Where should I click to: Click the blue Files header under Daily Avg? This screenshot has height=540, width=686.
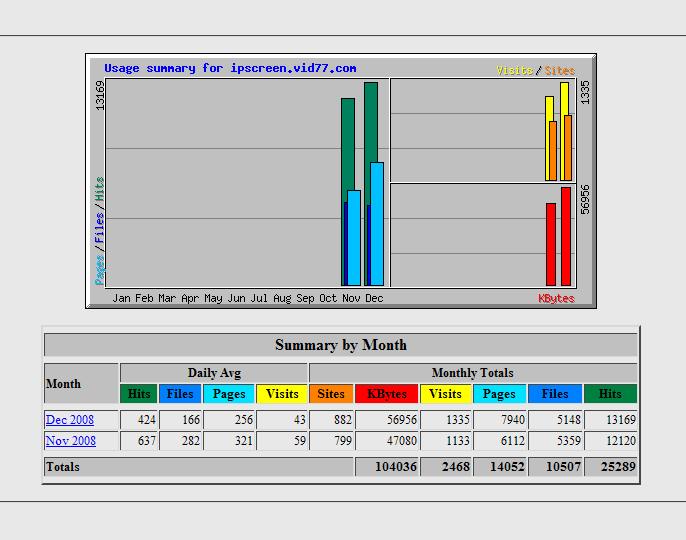point(180,394)
